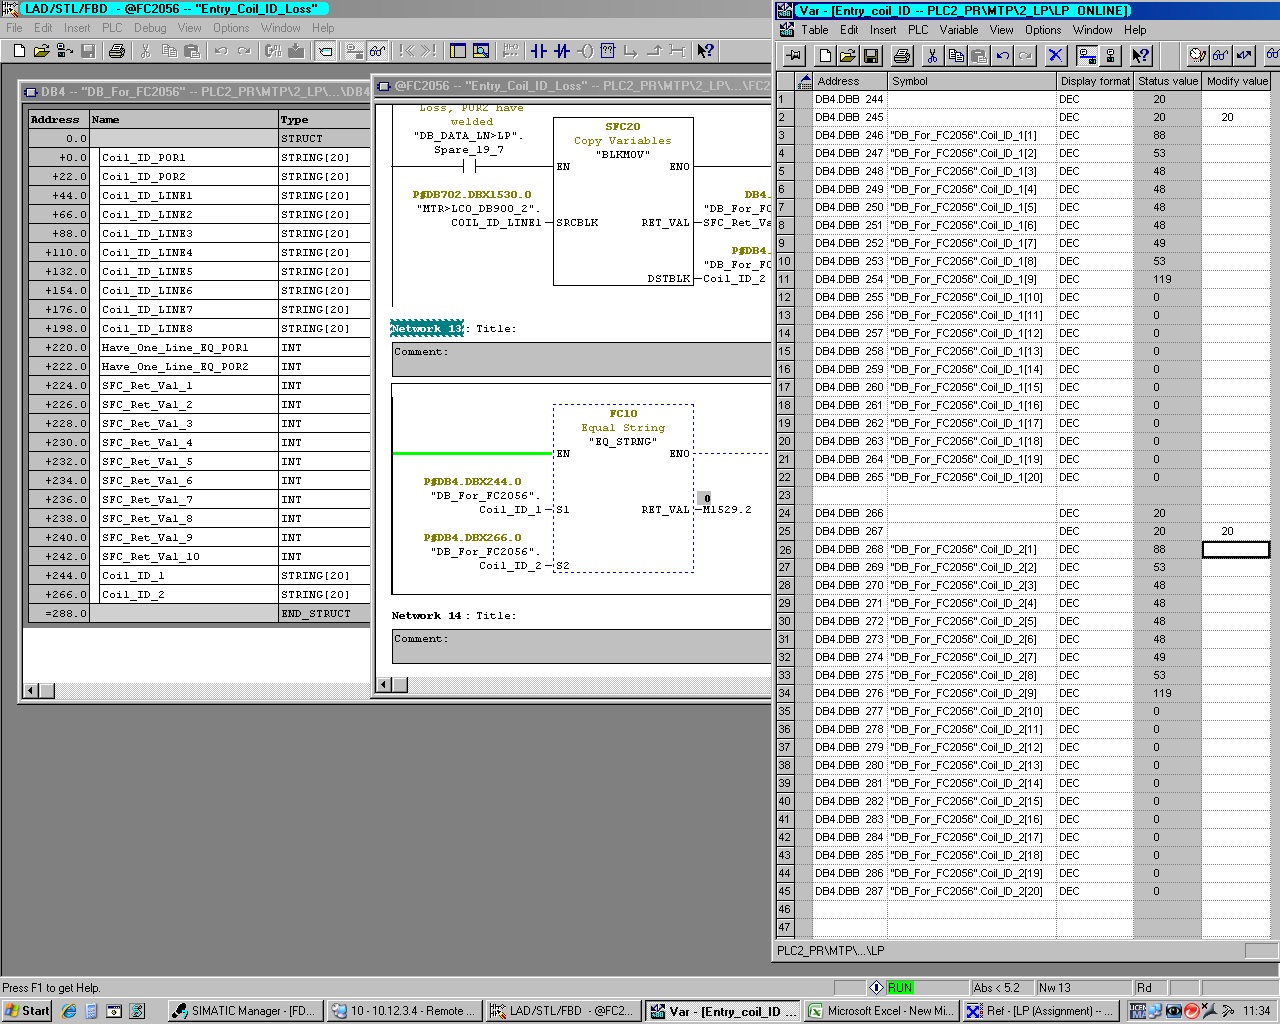Switch to SIMATIC Manager taskbar button
This screenshot has height=1024, width=1280.
pos(243,1011)
